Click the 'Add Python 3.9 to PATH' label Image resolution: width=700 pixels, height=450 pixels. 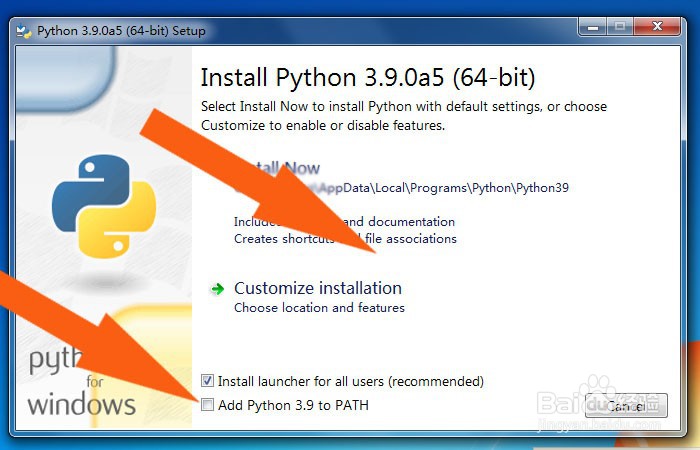(293, 405)
